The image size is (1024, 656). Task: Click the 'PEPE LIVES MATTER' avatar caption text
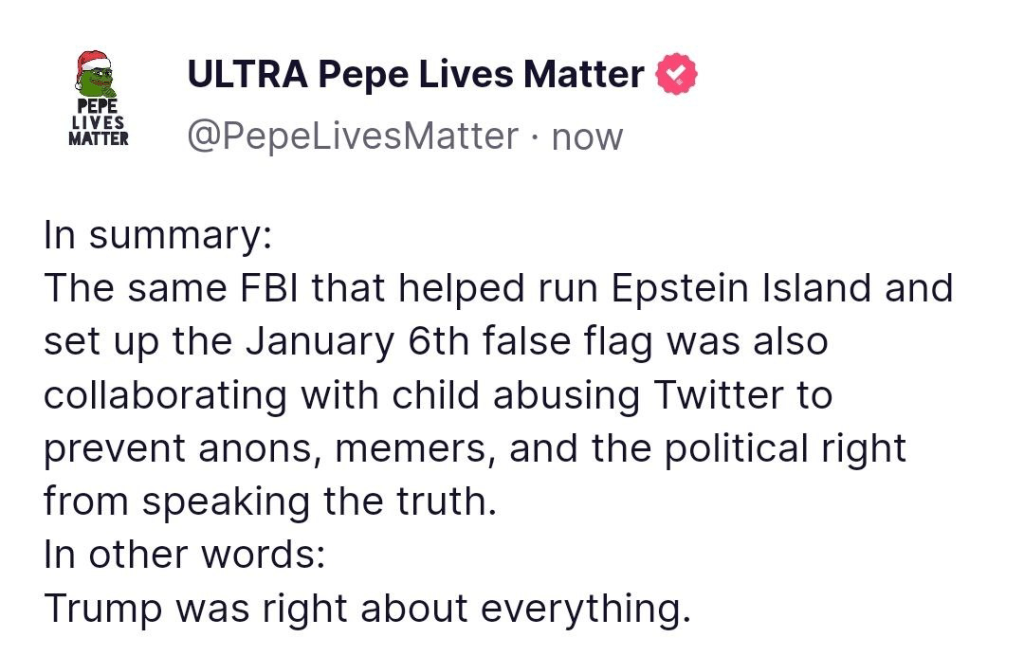coord(98,123)
